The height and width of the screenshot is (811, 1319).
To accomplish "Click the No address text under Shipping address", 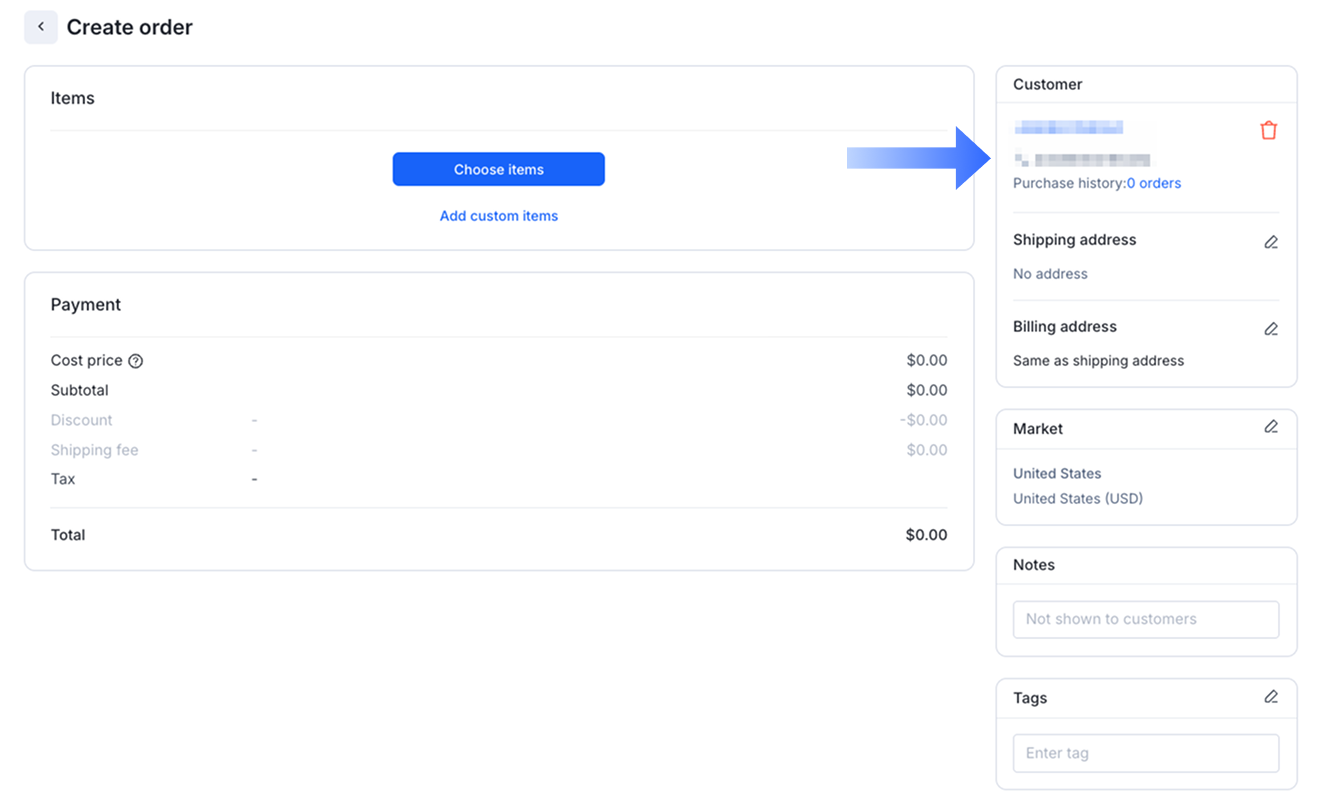I will [x=1050, y=274].
